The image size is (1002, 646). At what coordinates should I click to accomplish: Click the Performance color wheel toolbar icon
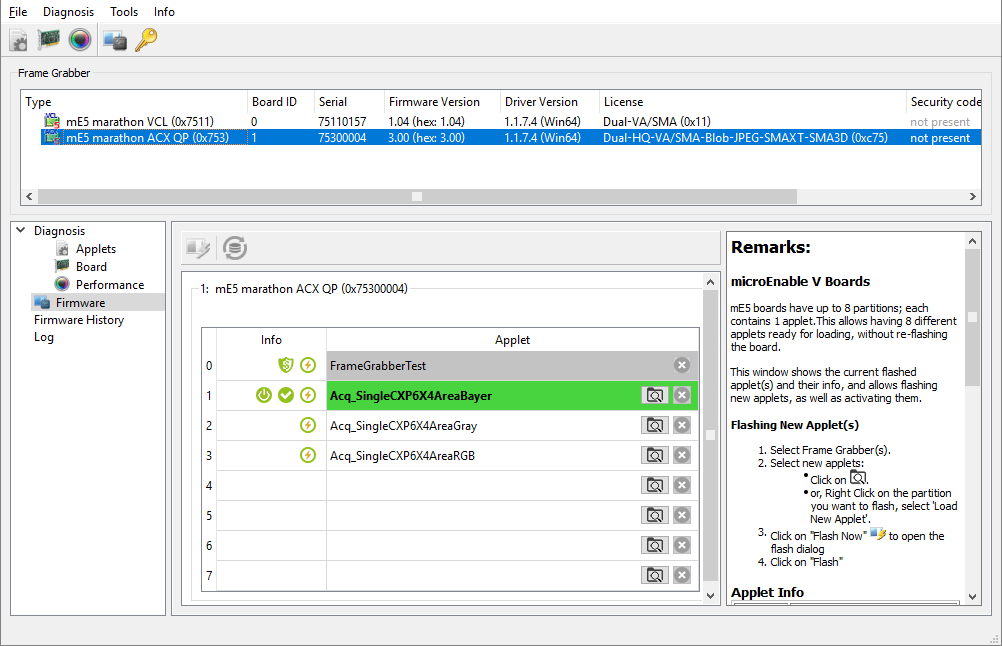pyautogui.click(x=80, y=40)
